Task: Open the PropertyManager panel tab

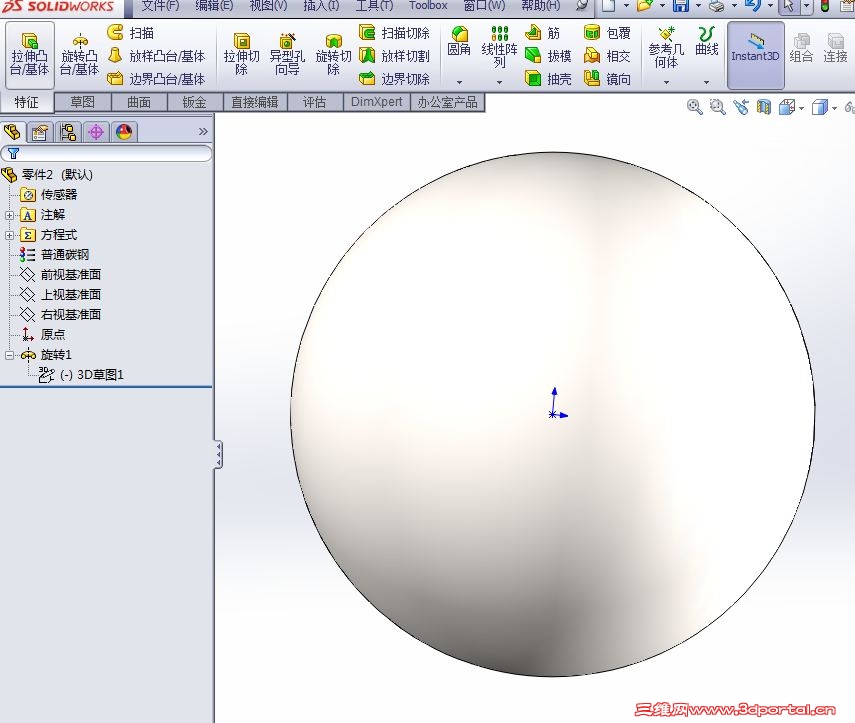Action: tap(40, 132)
